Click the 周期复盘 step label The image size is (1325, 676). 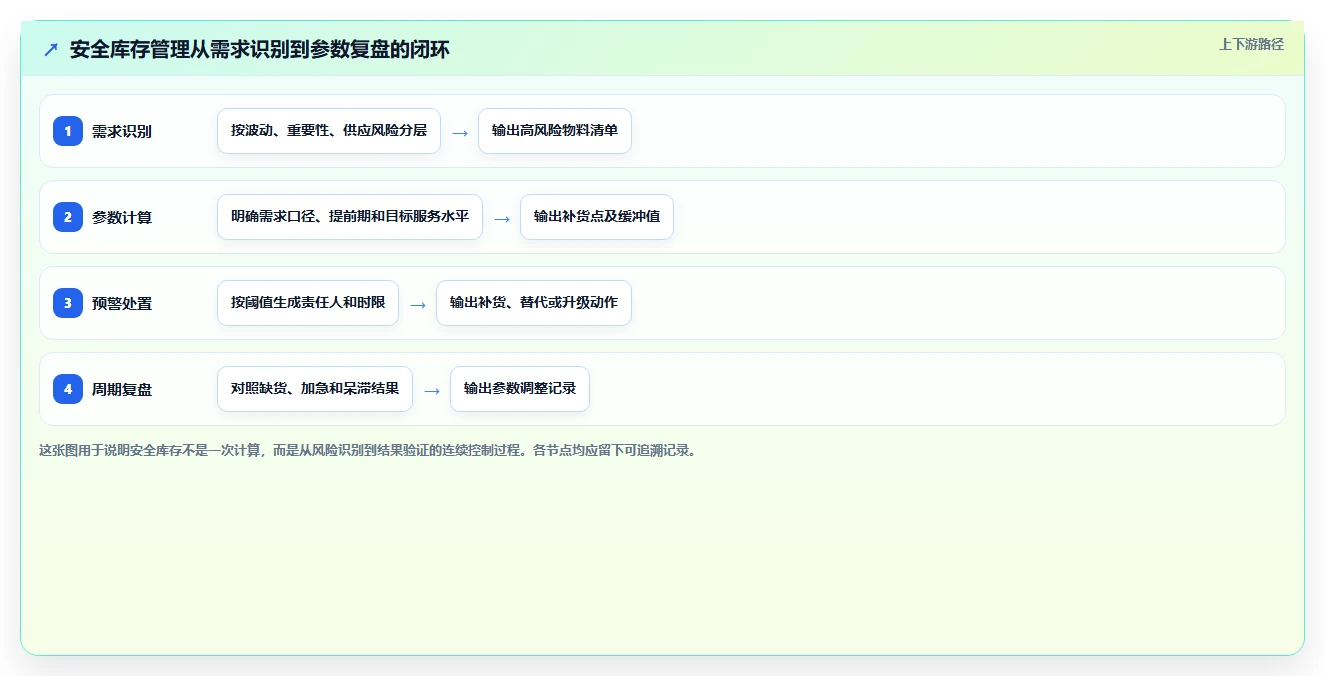click(122, 389)
